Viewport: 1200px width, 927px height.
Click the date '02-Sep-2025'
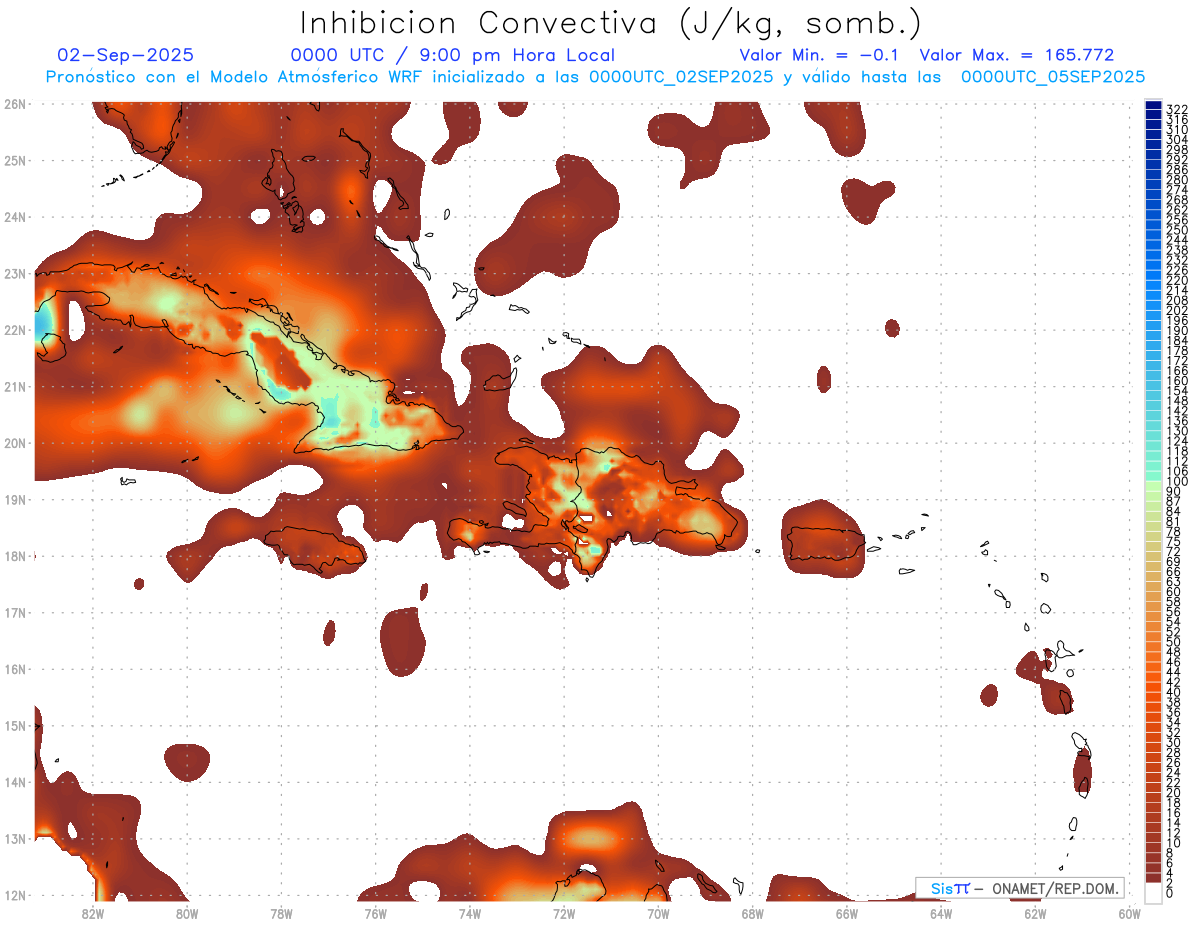pyautogui.click(x=126, y=55)
